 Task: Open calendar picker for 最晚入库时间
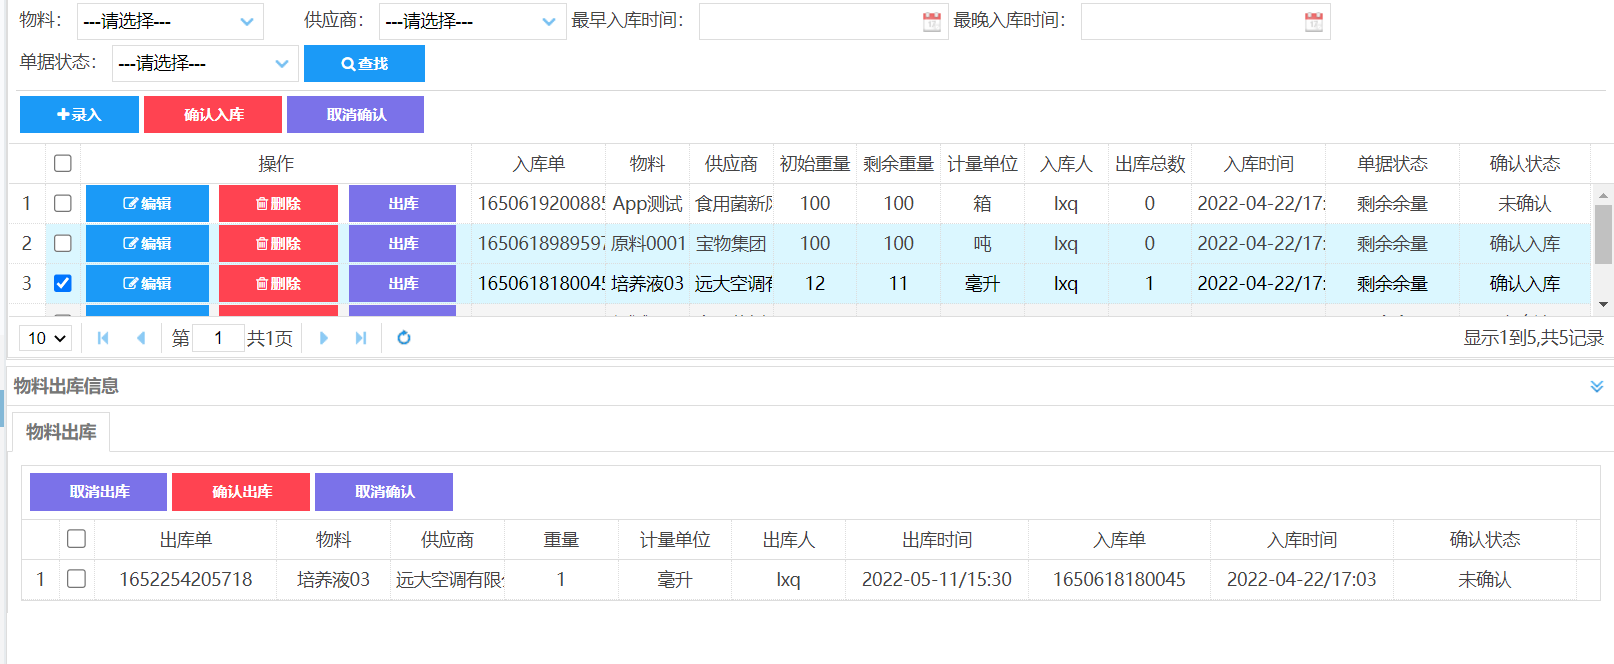[x=1314, y=22]
